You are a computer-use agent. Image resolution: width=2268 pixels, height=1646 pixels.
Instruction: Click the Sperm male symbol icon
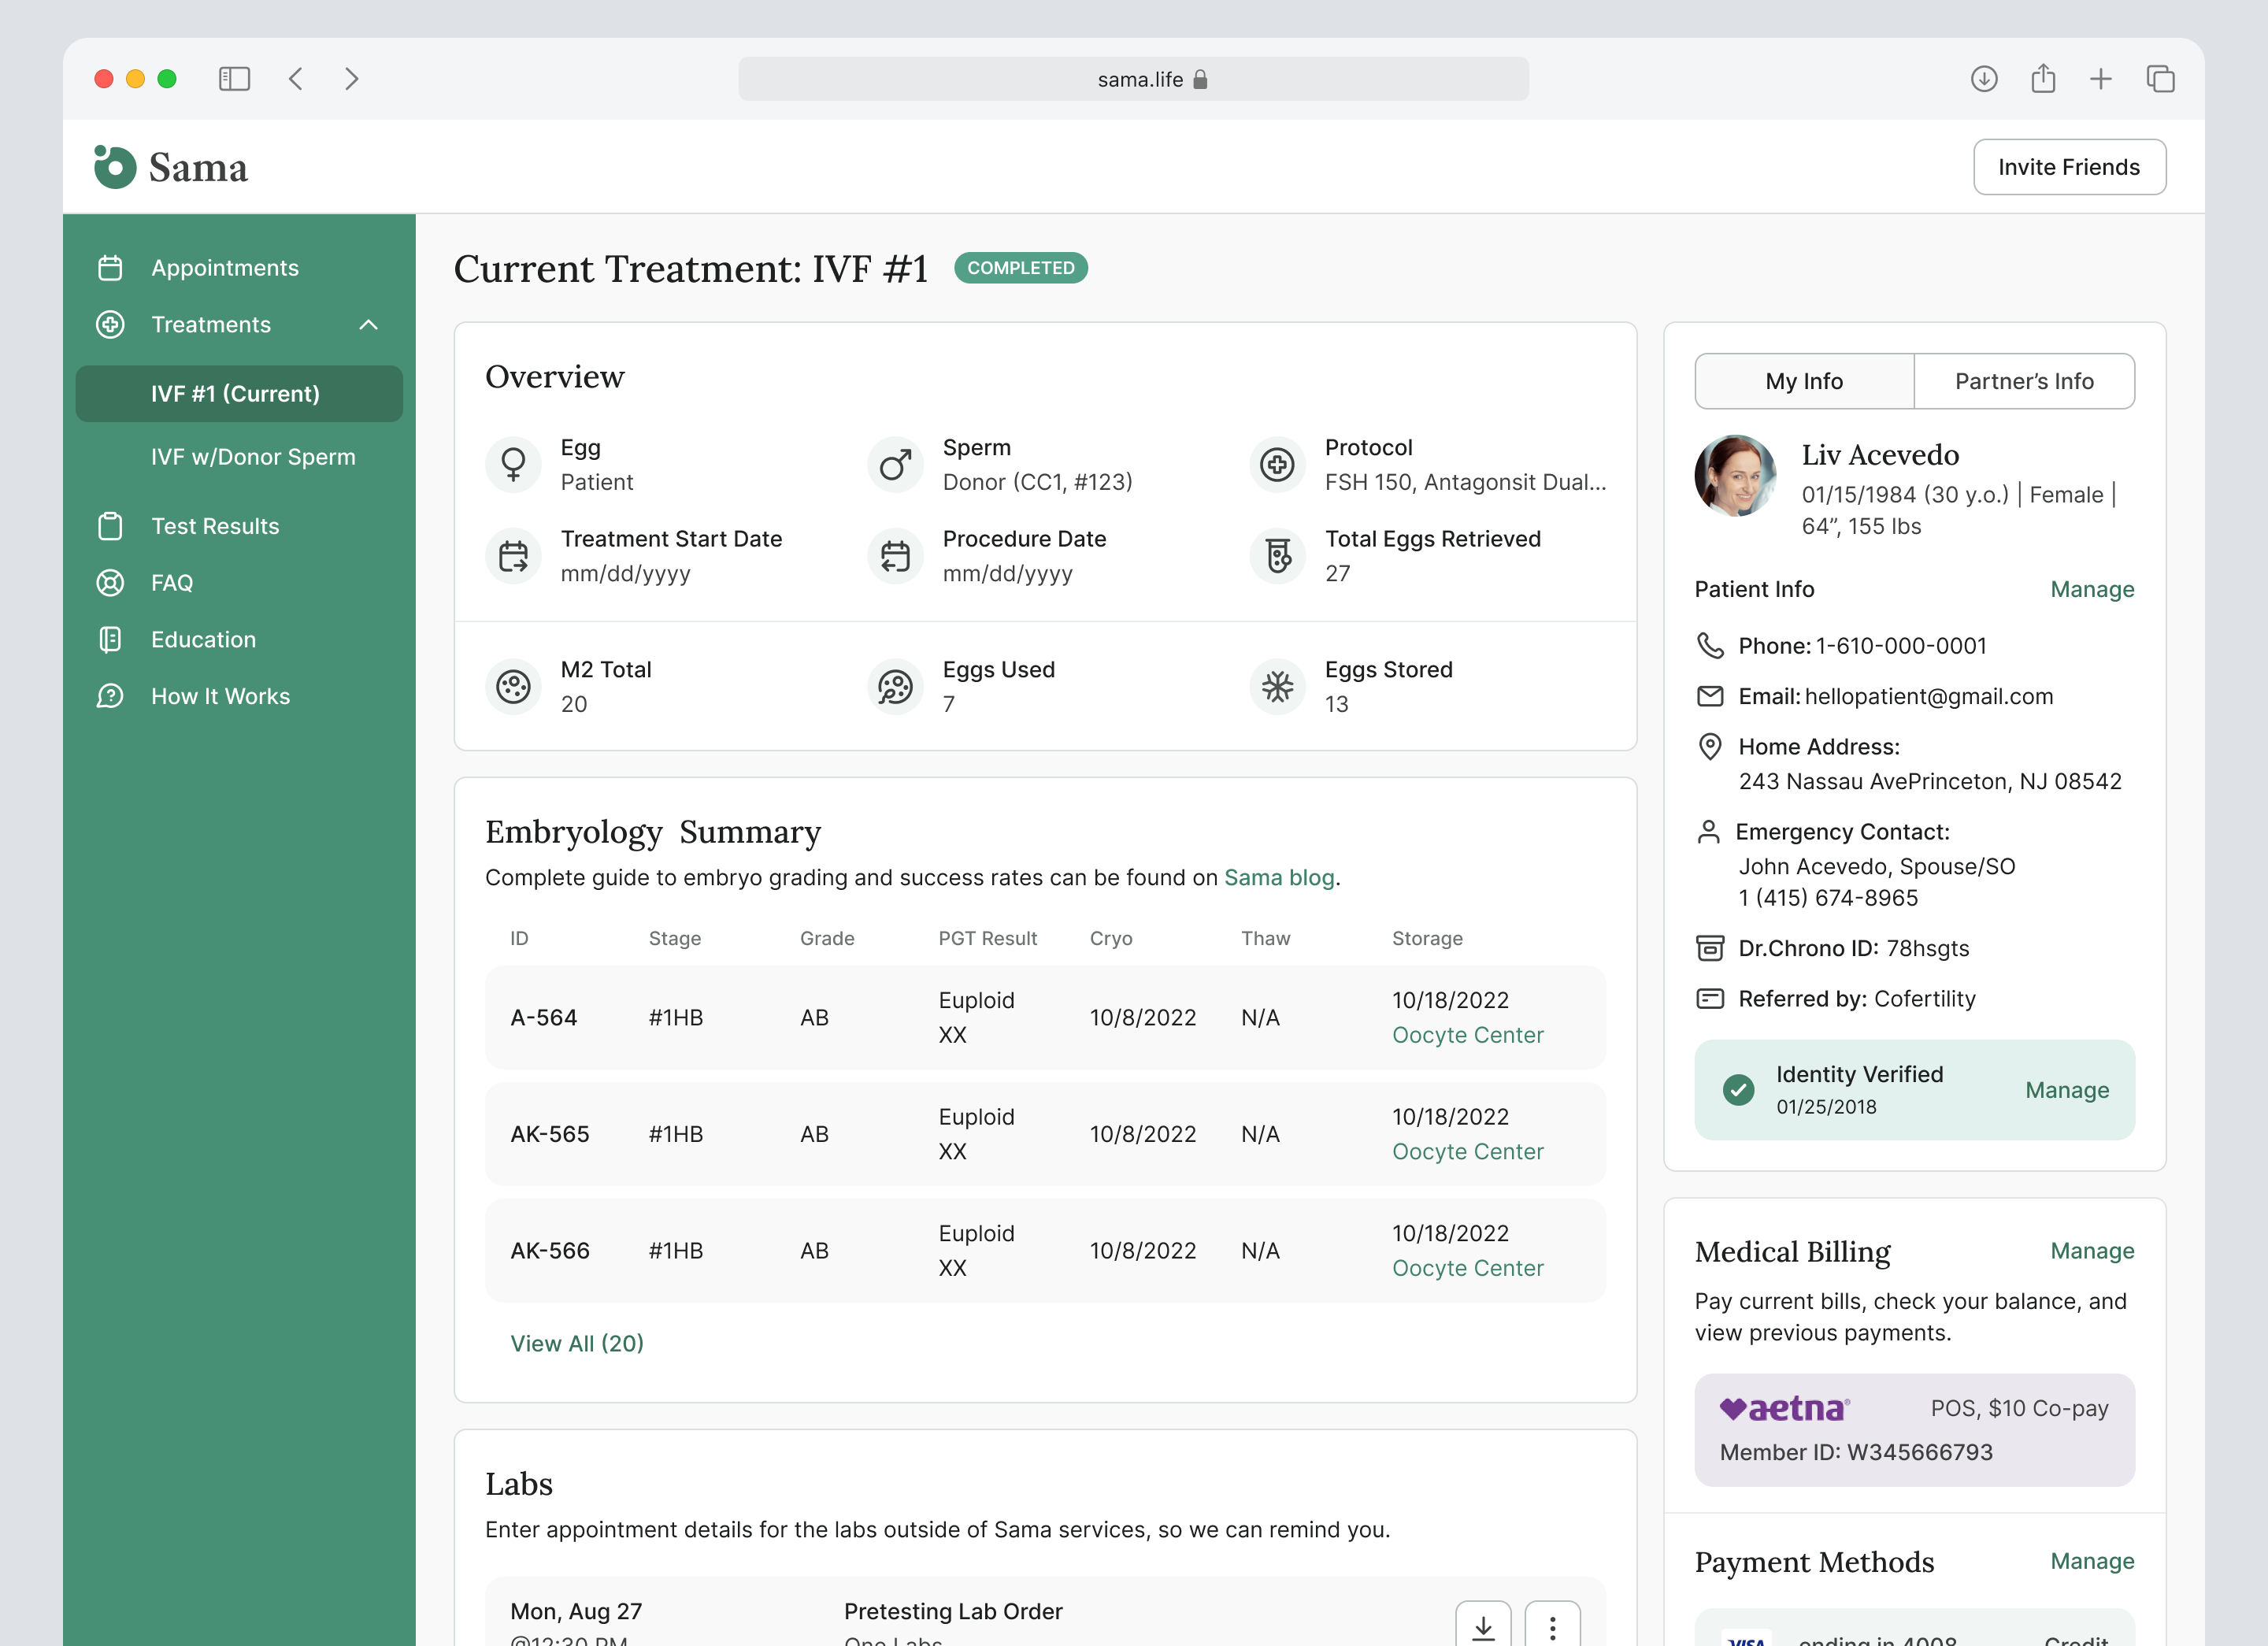coord(895,464)
